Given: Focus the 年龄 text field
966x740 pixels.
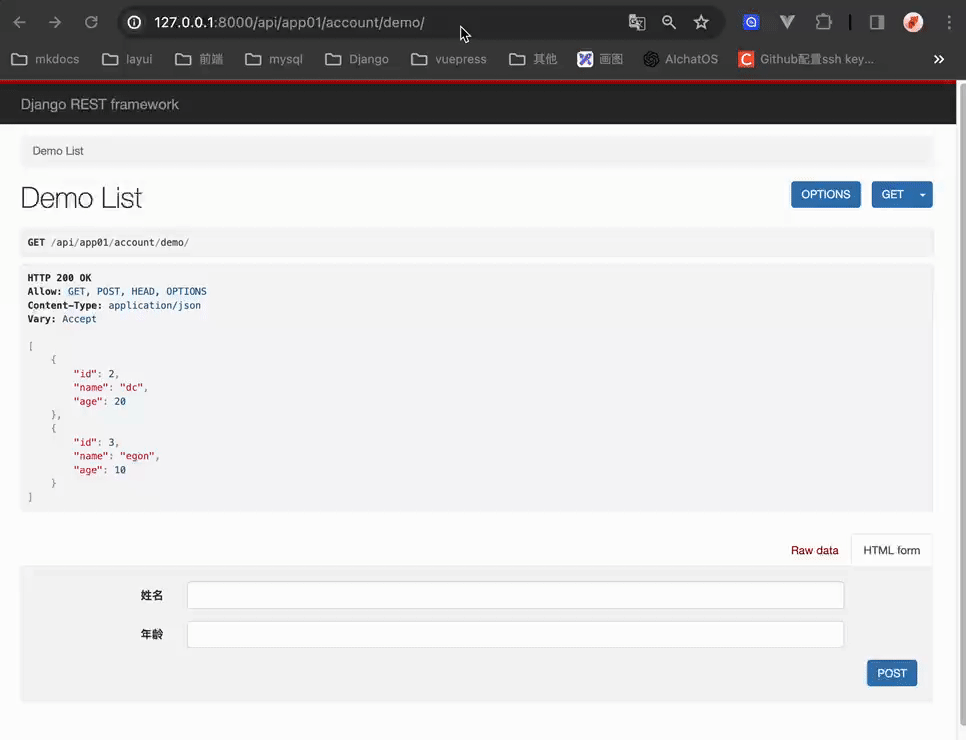Looking at the screenshot, I should click(515, 634).
